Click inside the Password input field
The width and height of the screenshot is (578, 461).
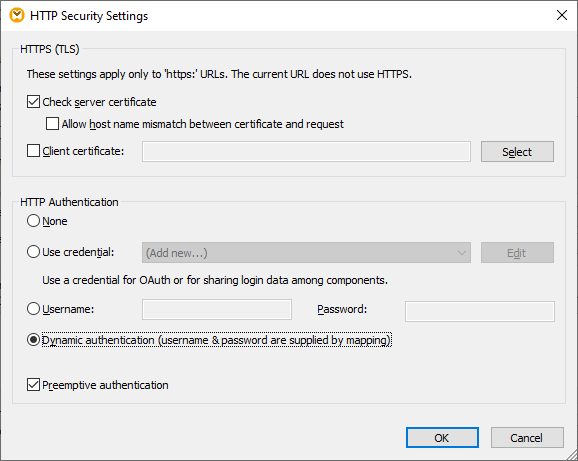480,311
